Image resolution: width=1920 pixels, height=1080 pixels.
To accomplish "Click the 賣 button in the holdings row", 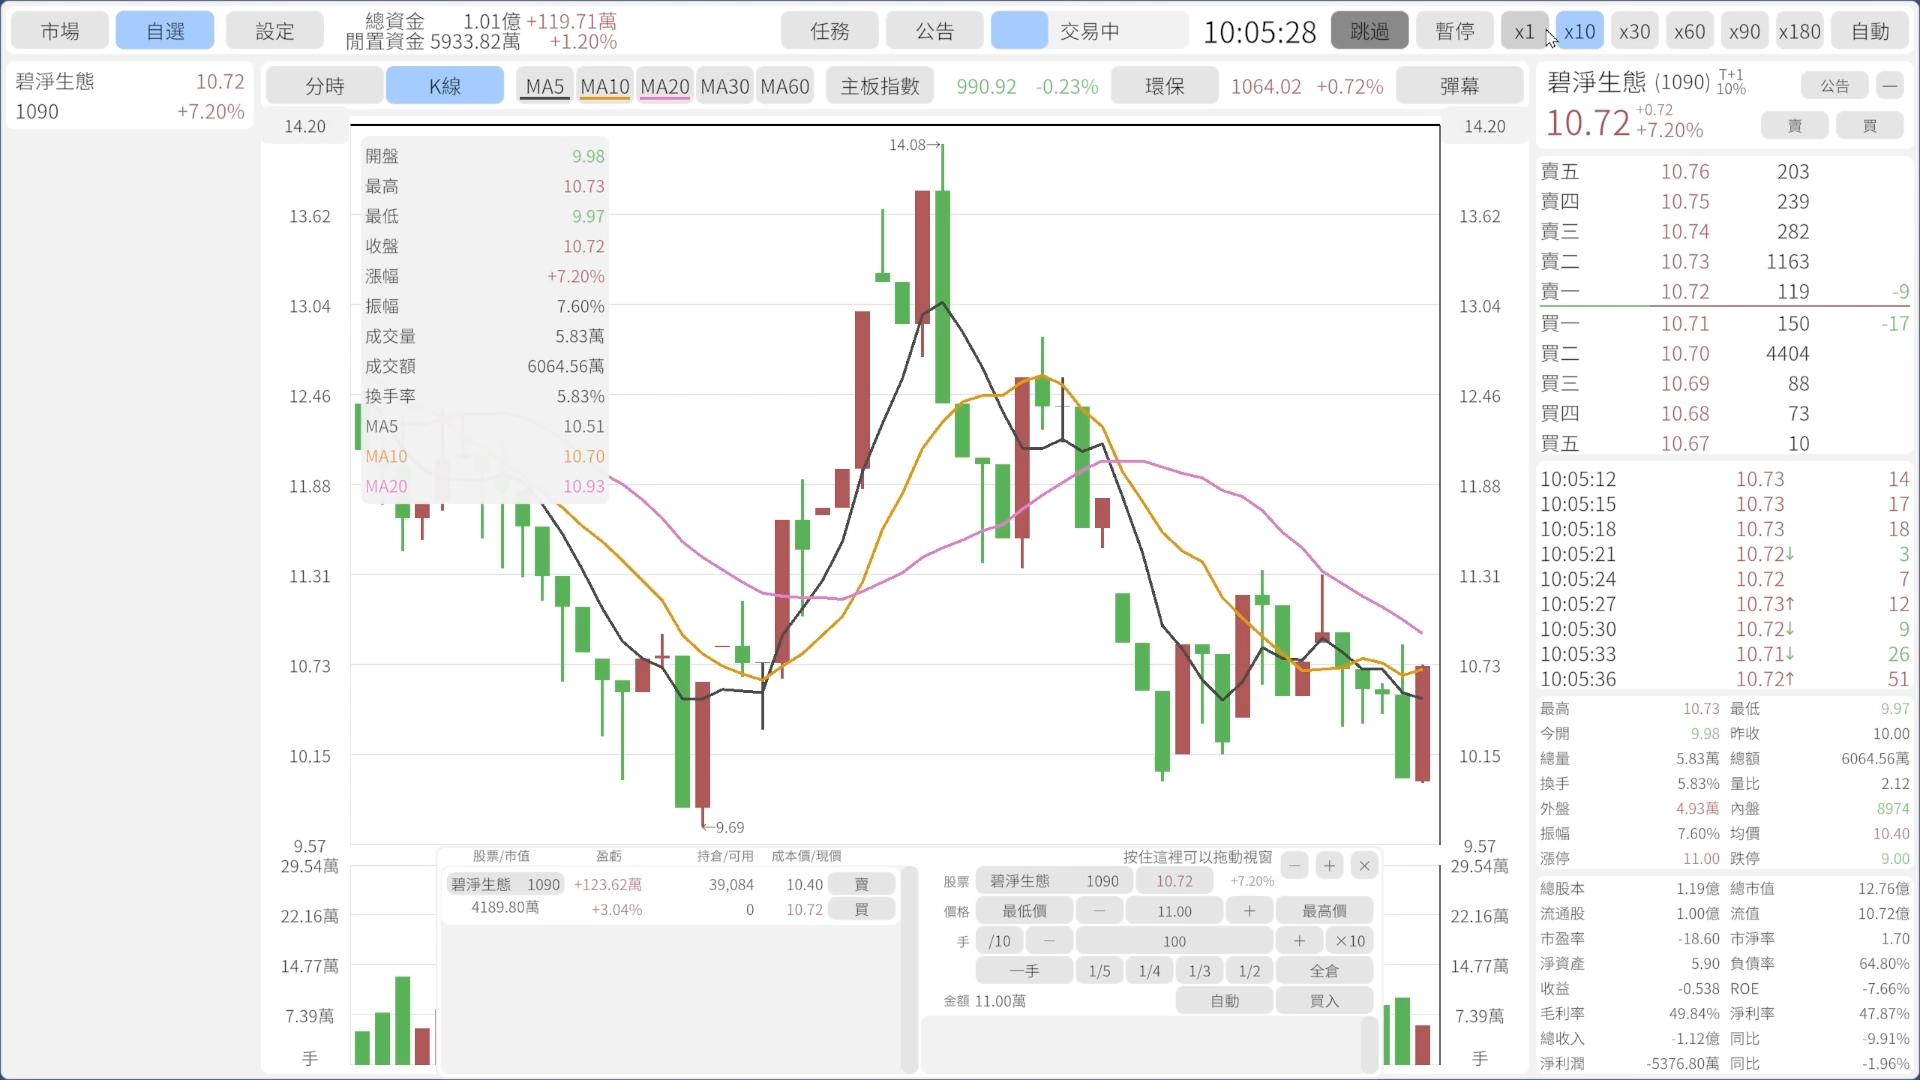I will (x=861, y=884).
